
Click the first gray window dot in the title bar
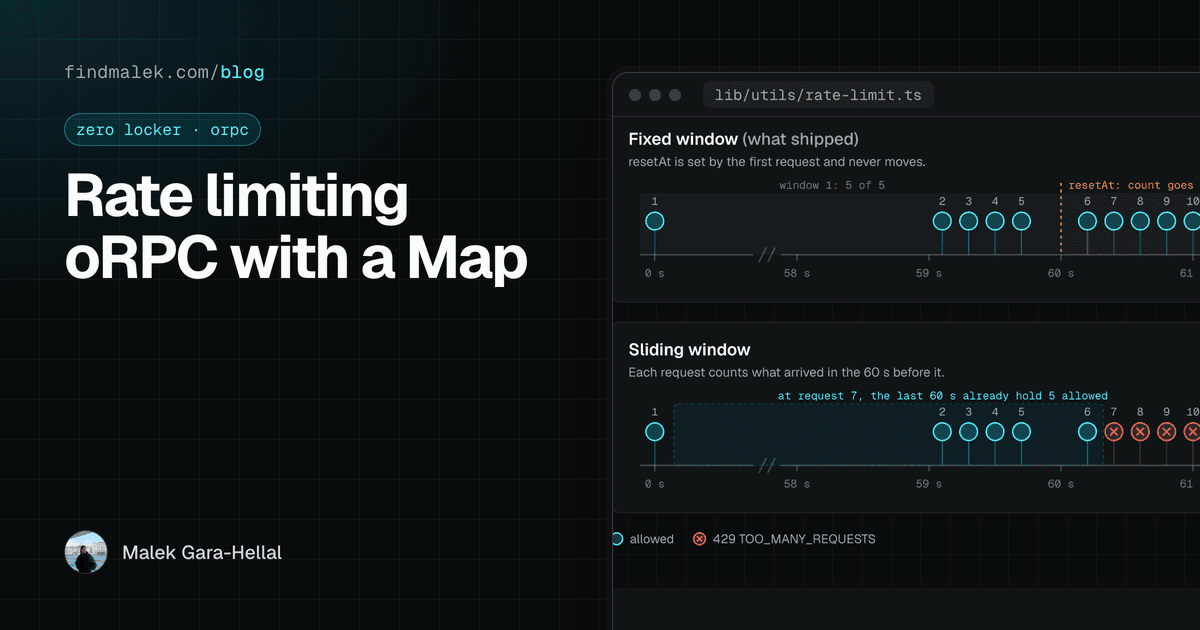[634, 96]
